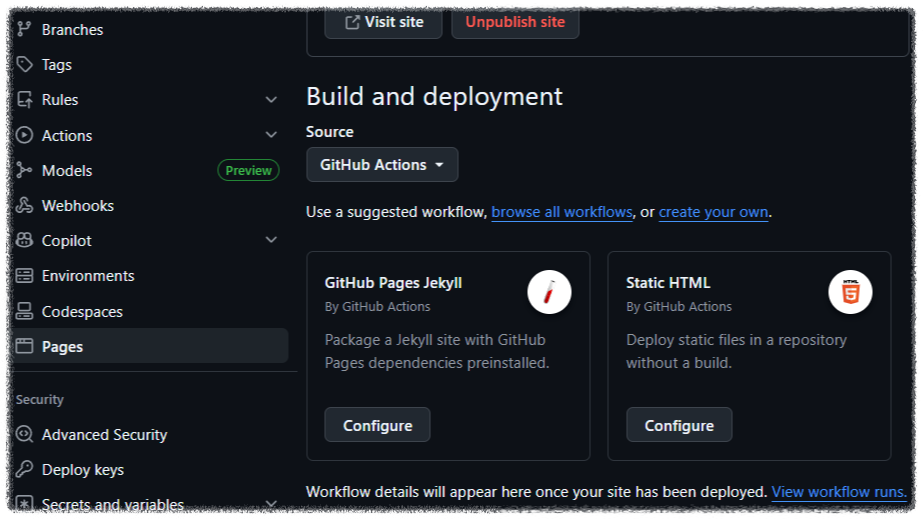923x519 pixels.
Task: Open Deploy keys settings
Action: (82, 470)
